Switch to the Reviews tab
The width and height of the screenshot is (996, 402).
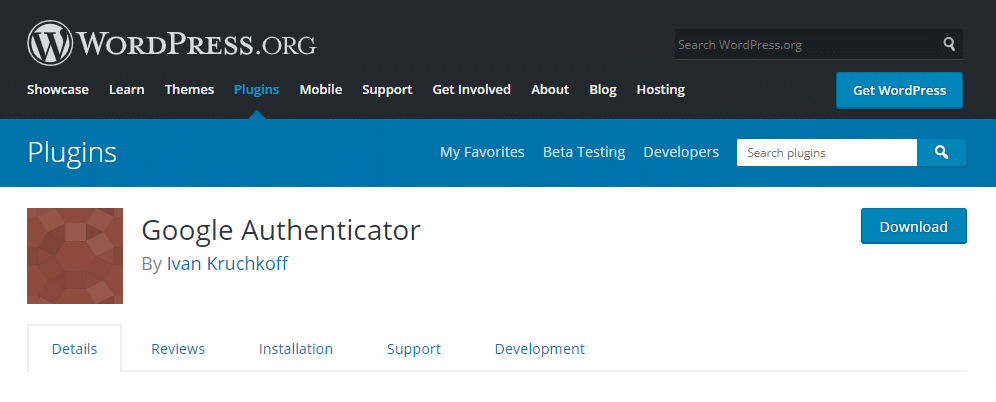pos(178,349)
